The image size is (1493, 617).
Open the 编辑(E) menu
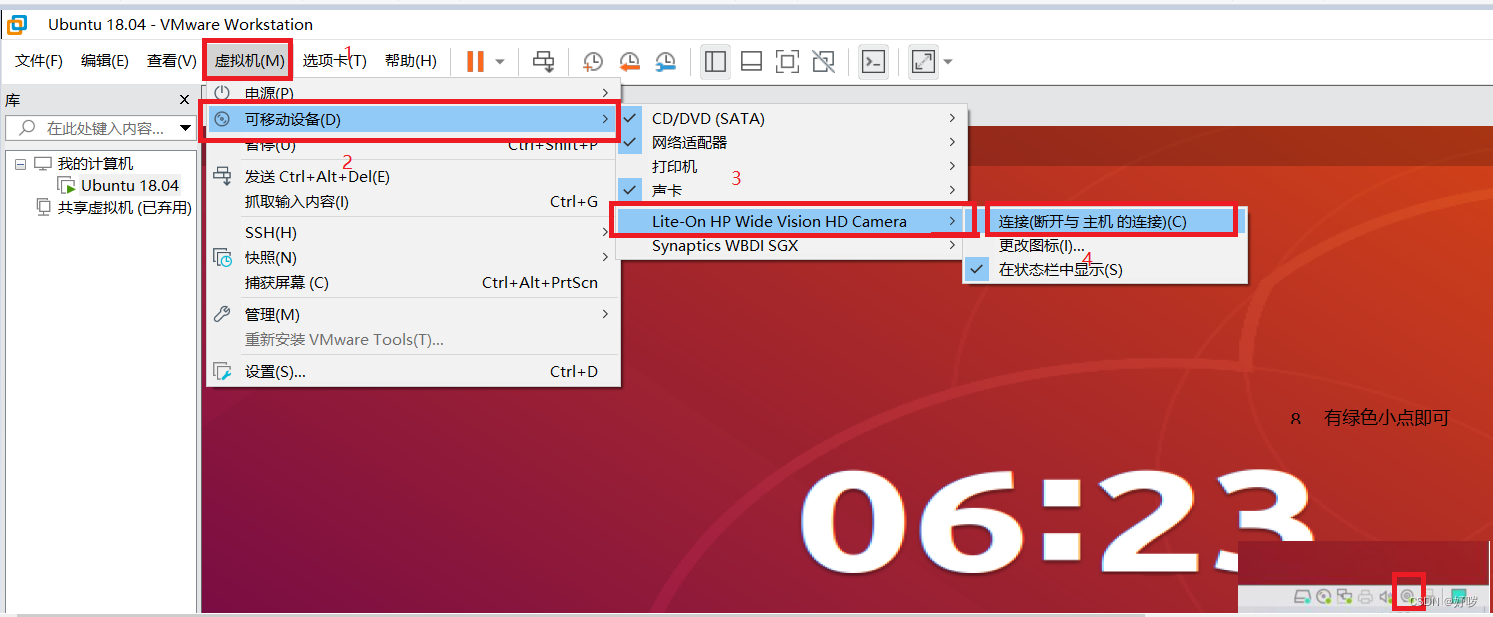pyautogui.click(x=105, y=61)
